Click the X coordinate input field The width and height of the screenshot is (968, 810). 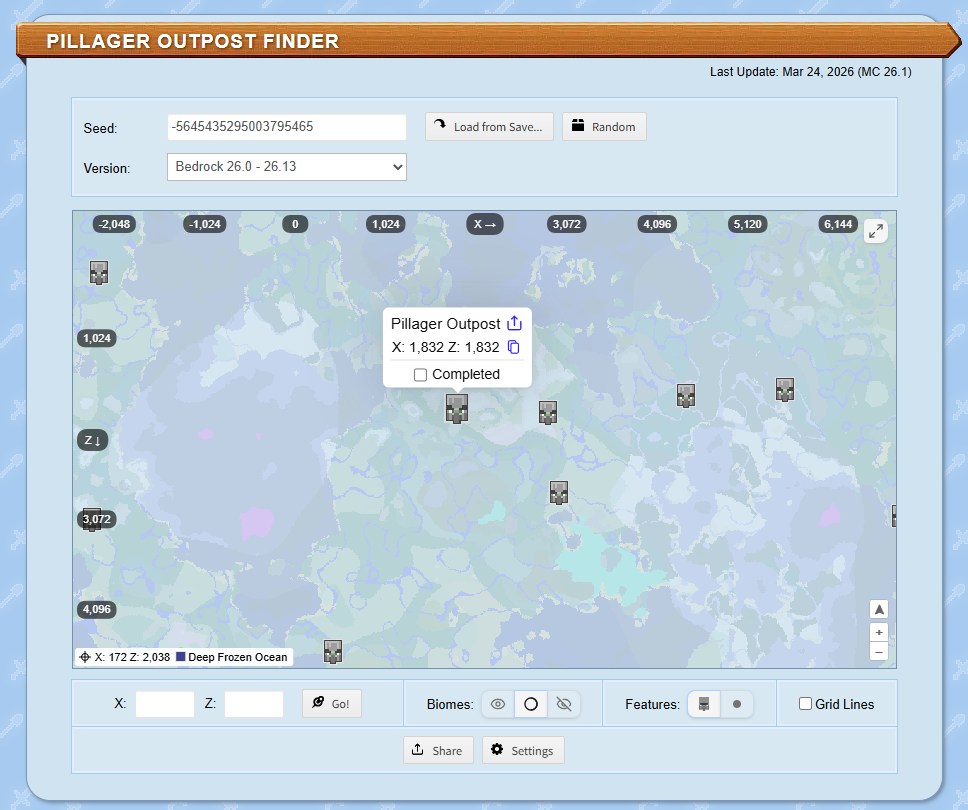pyautogui.click(x=165, y=704)
